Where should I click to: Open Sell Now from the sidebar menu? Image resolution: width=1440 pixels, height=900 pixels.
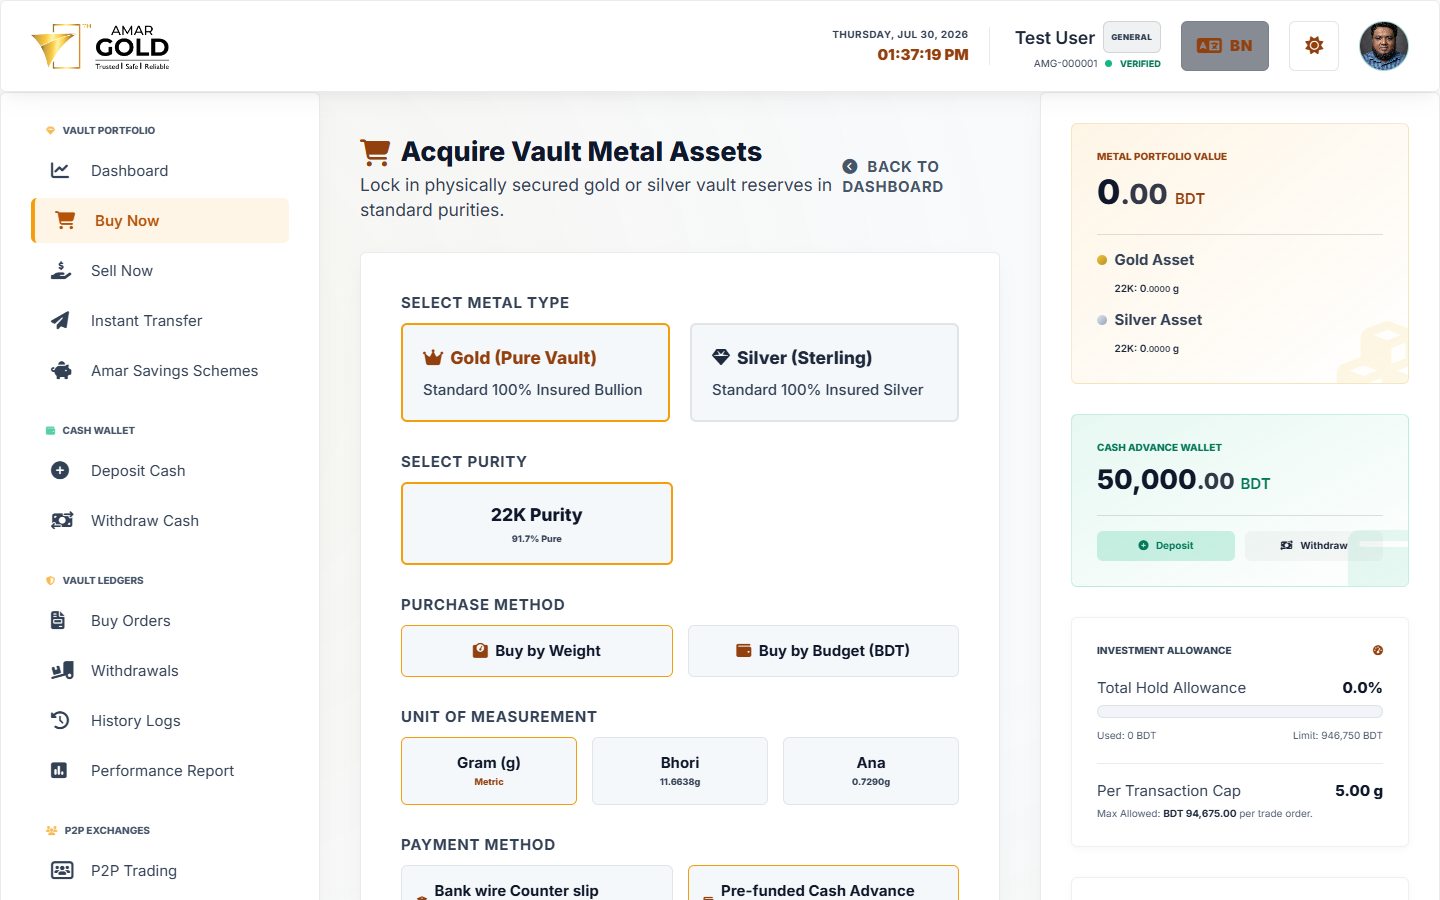tap(160, 270)
